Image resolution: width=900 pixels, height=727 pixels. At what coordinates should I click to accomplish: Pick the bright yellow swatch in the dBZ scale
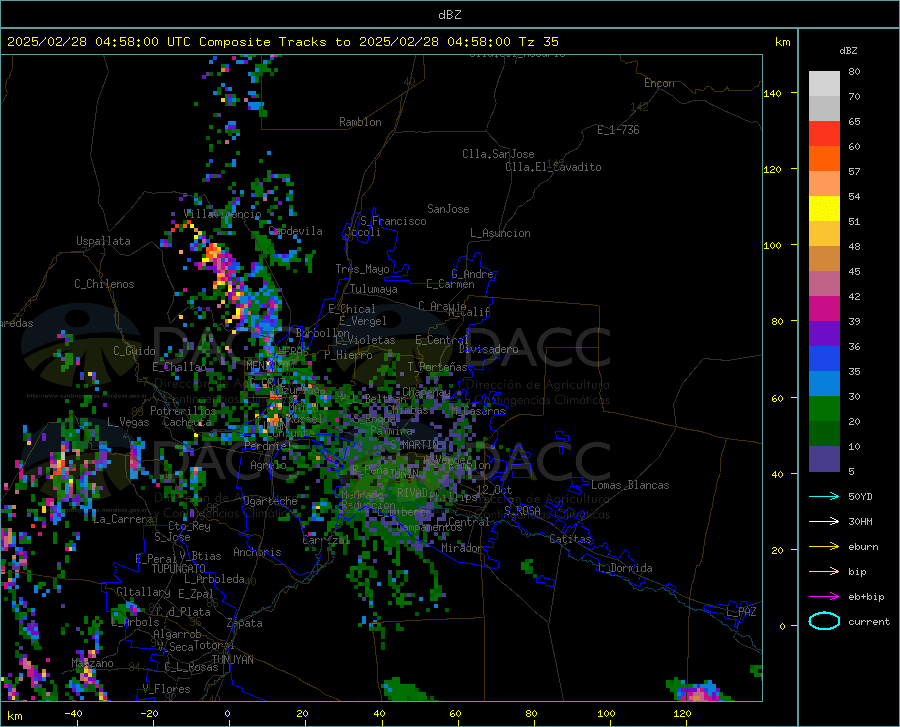(824, 209)
